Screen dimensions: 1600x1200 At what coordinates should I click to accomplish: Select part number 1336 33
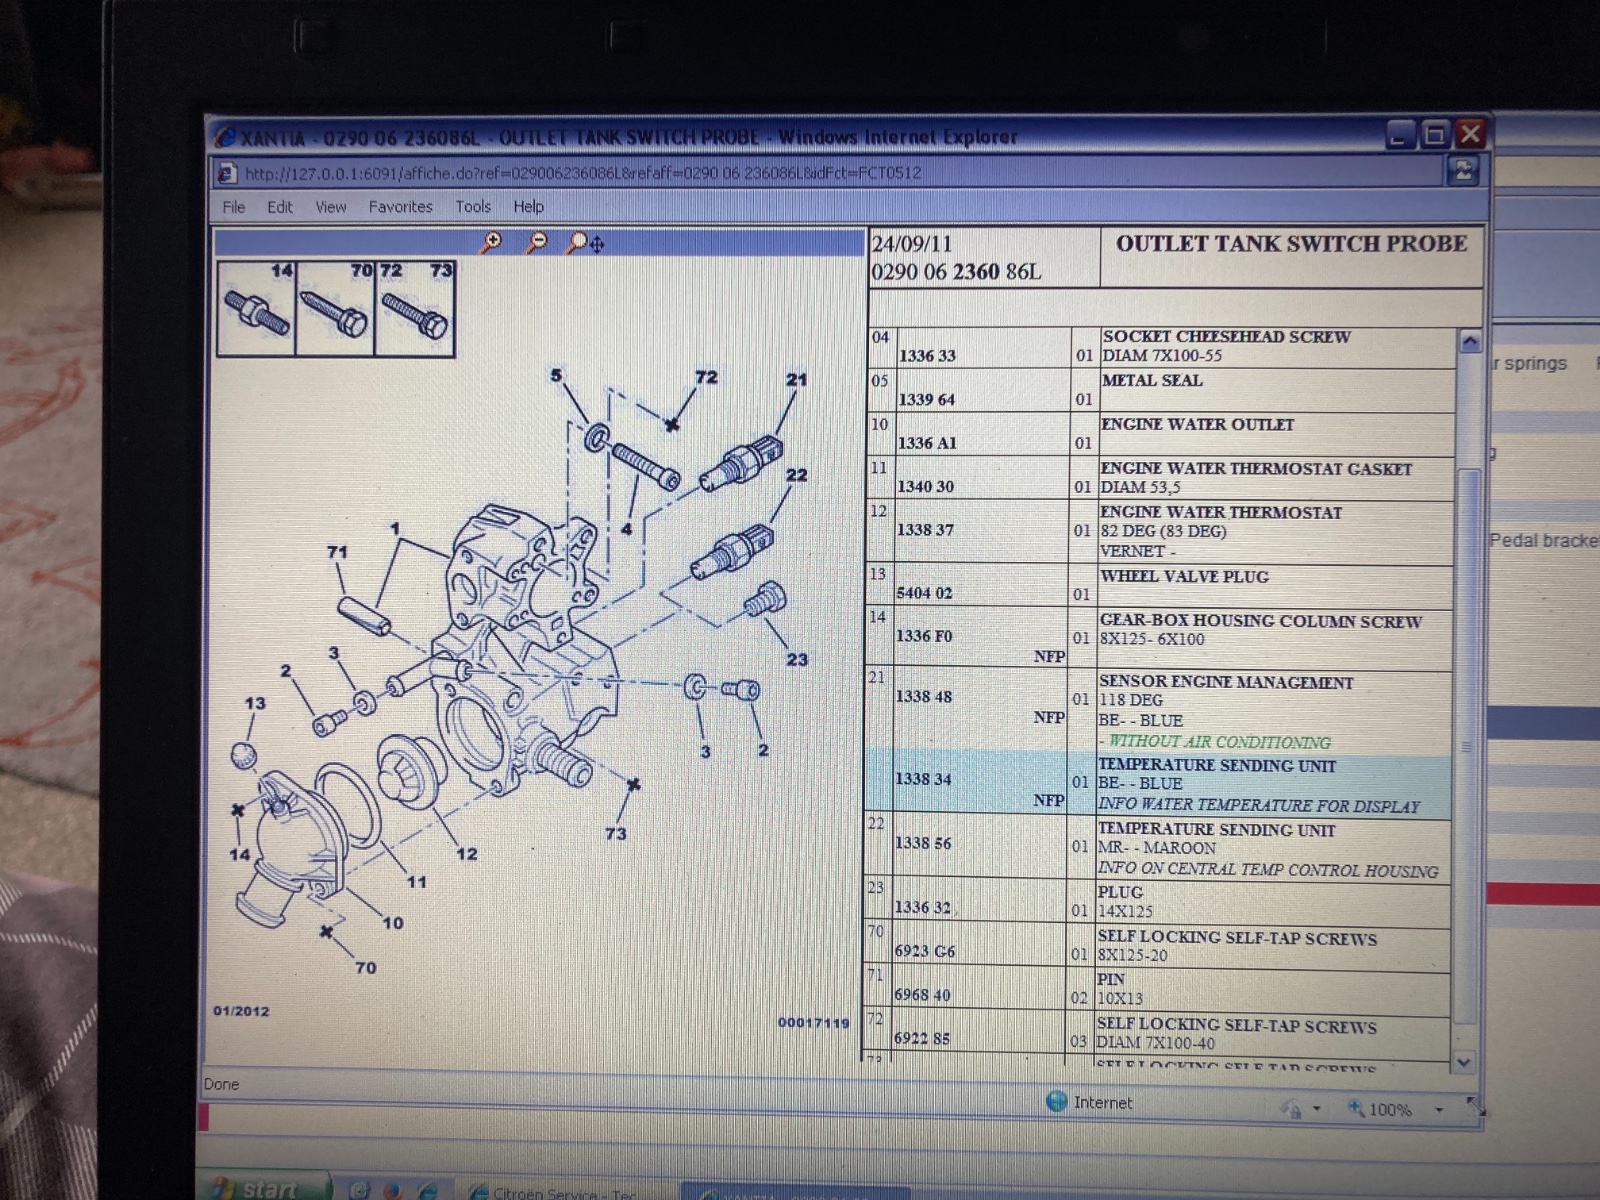pos(927,356)
